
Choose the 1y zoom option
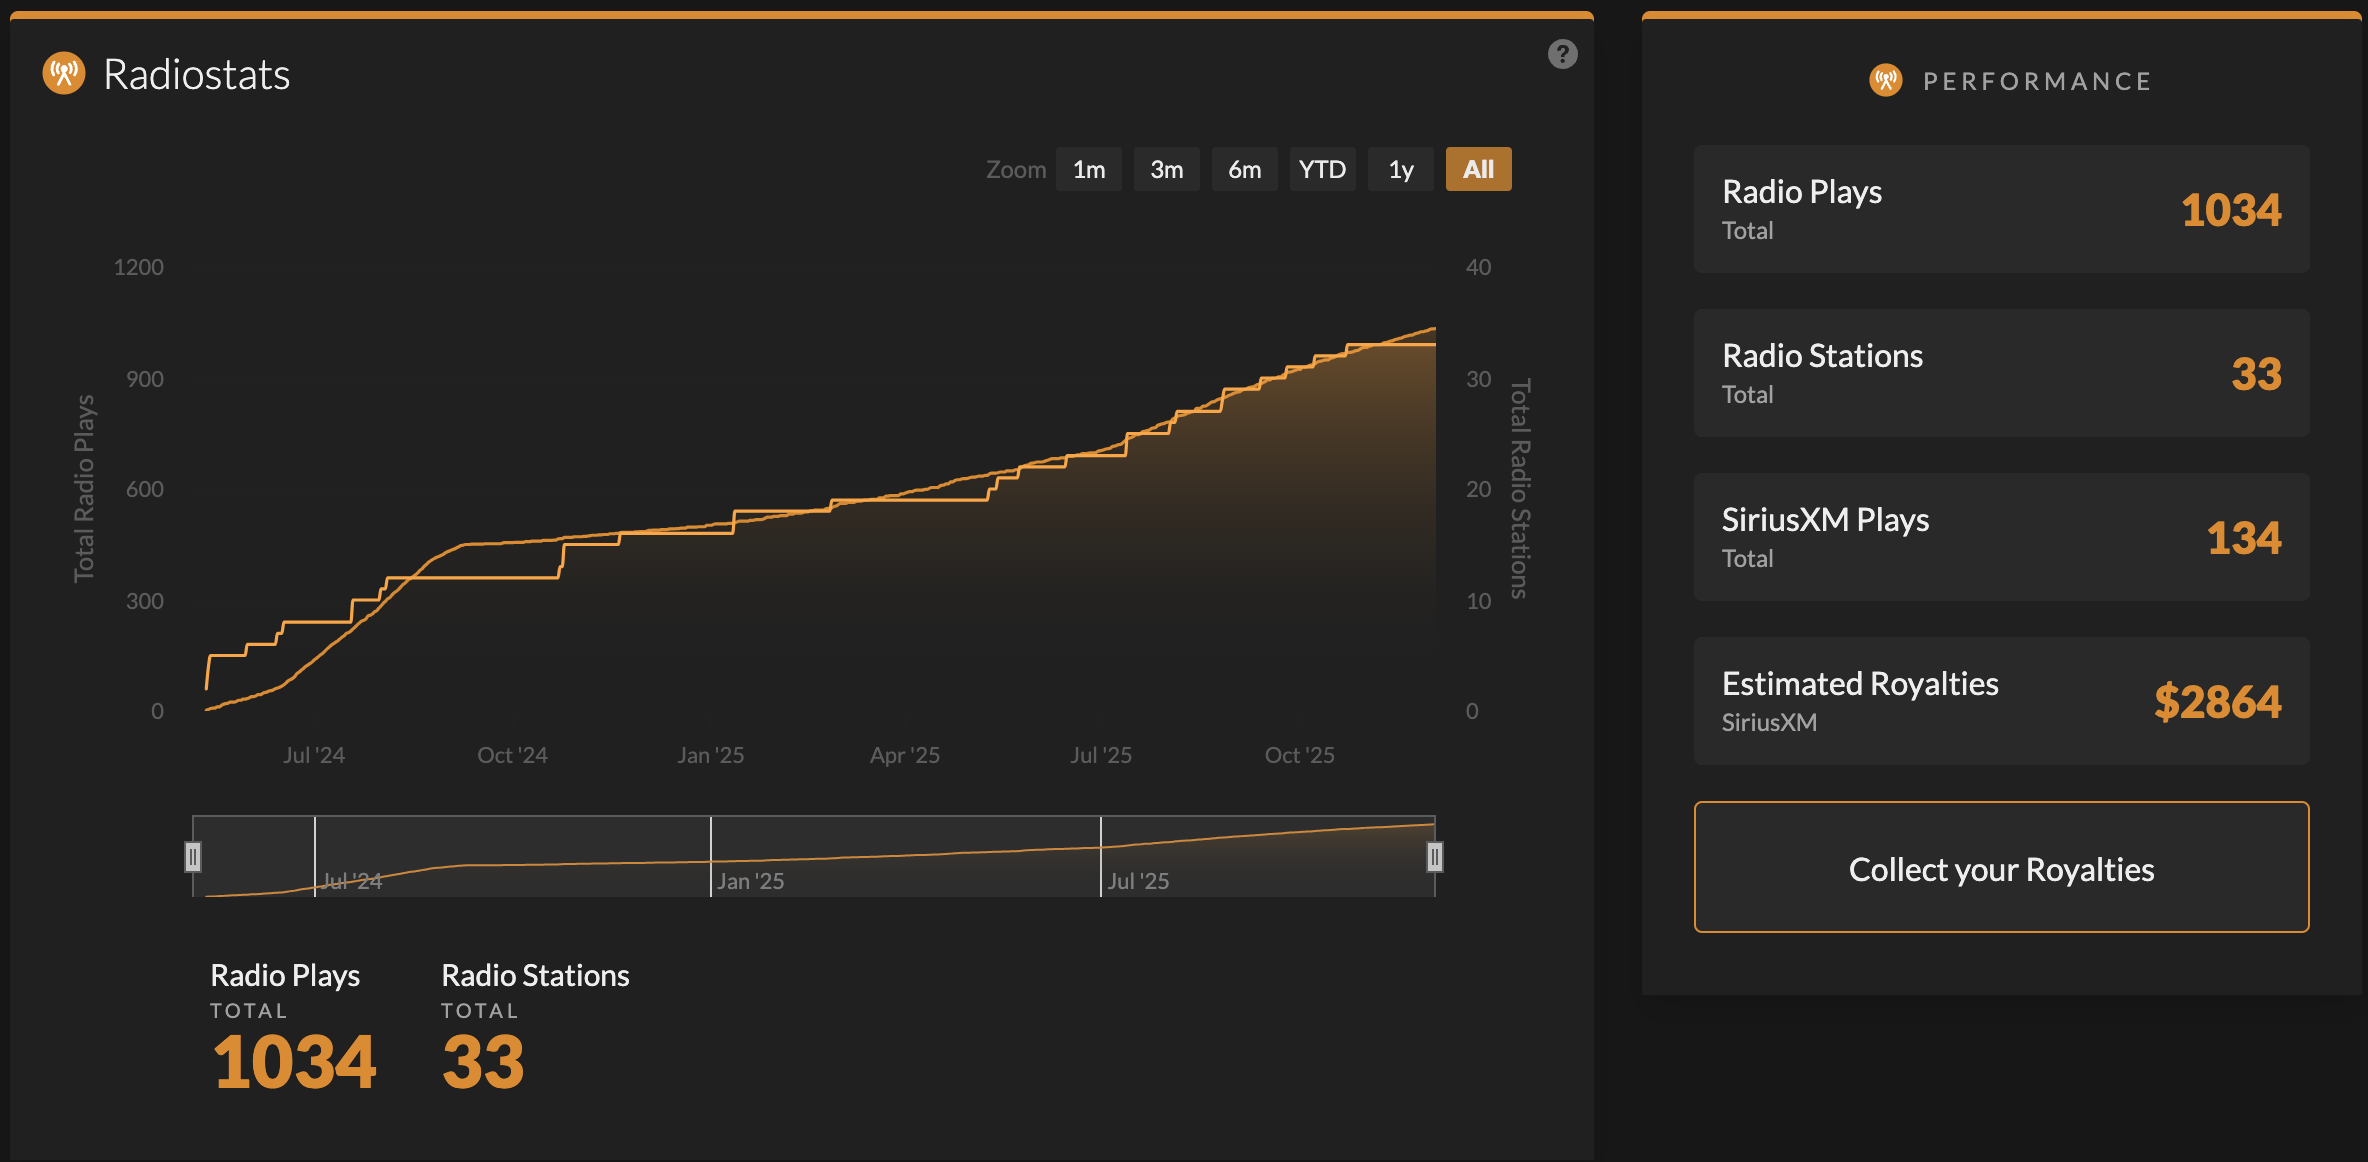(1400, 169)
